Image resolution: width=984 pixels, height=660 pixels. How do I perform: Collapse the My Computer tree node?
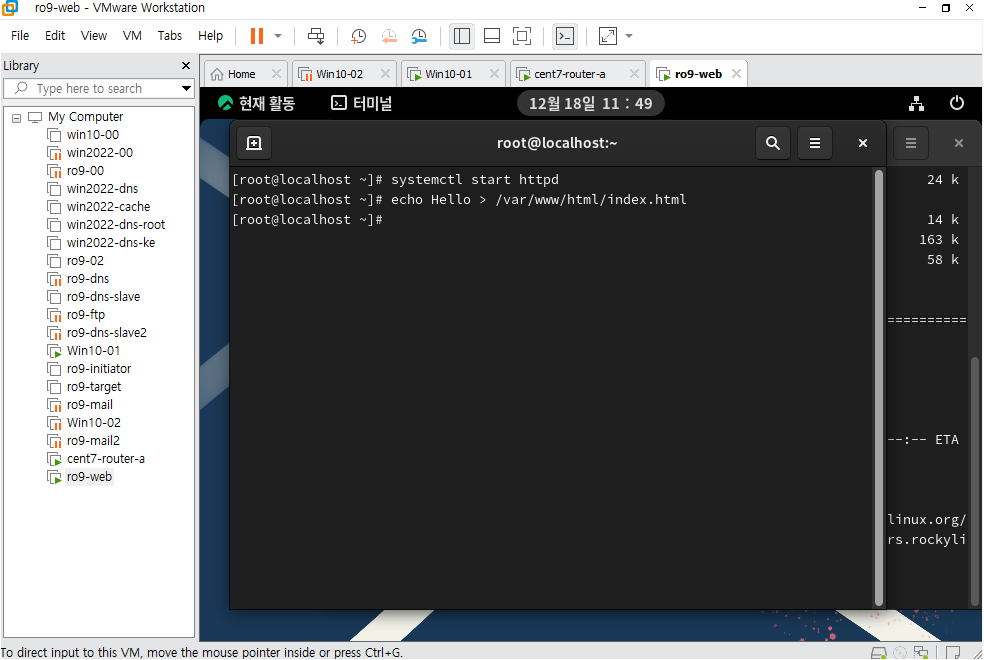(16, 117)
